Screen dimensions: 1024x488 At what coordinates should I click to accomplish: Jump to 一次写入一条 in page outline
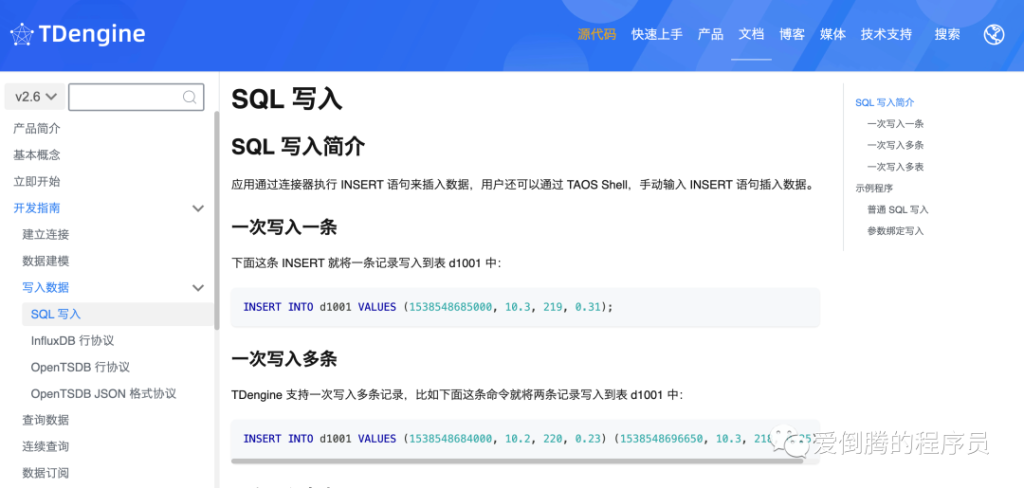pos(895,124)
